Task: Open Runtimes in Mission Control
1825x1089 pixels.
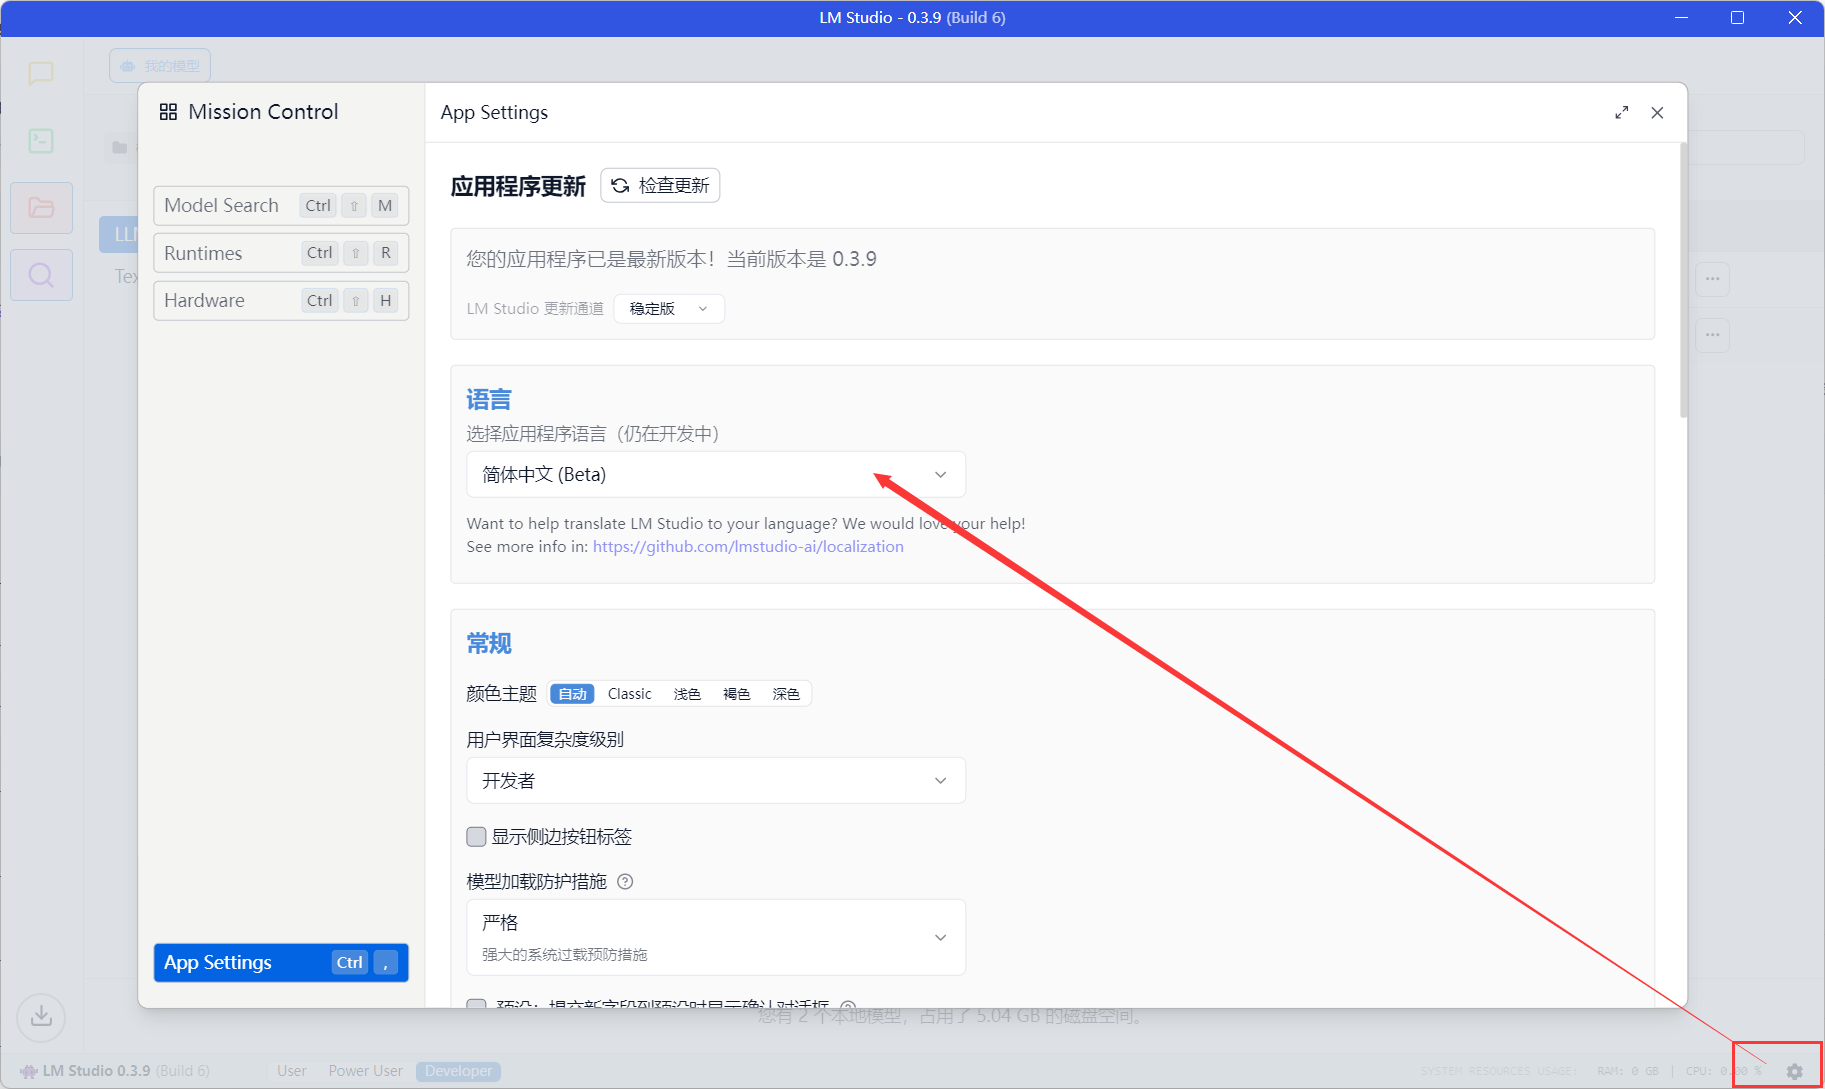Action: coord(281,253)
